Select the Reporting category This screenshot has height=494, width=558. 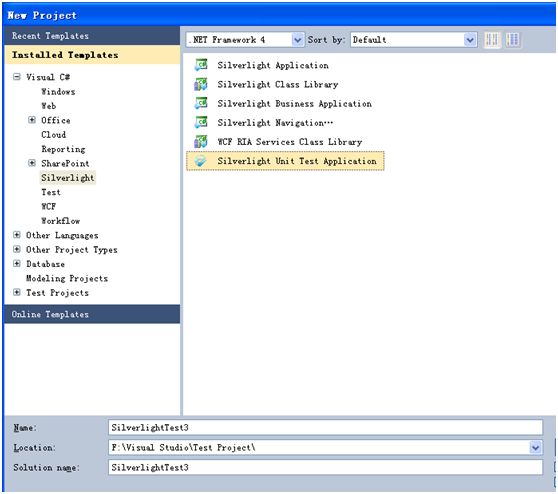pyautogui.click(x=63, y=149)
